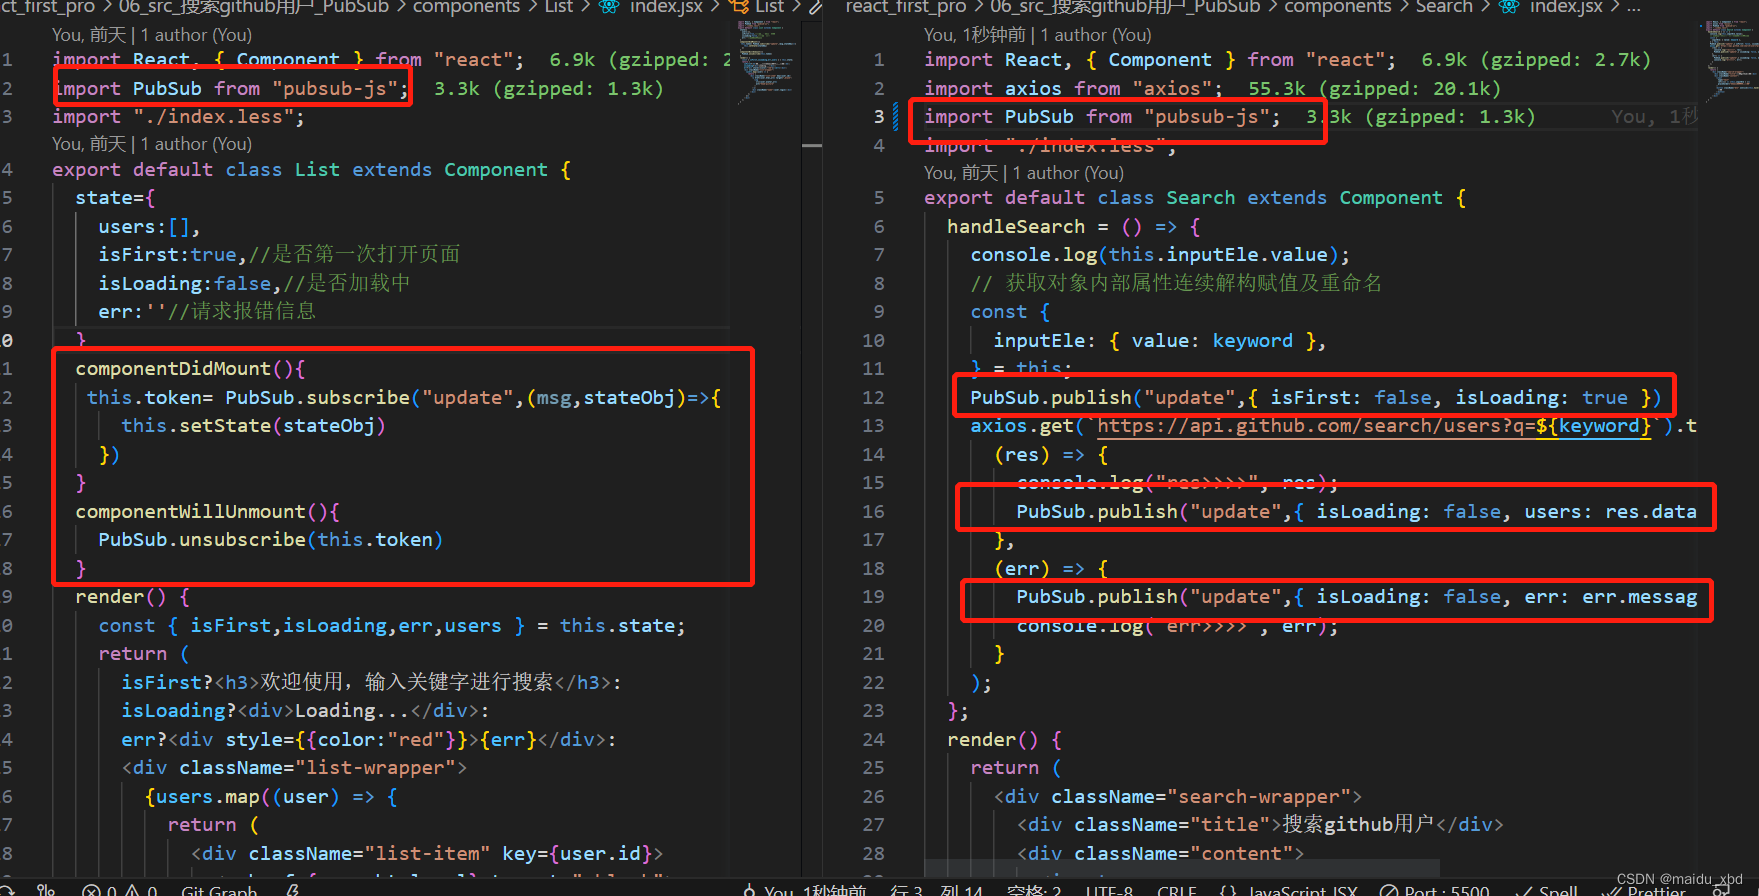Screen dimensions: 1759x896
Task: Click 'PubSub.unsubscribe' in the List editor
Action: click(202, 540)
